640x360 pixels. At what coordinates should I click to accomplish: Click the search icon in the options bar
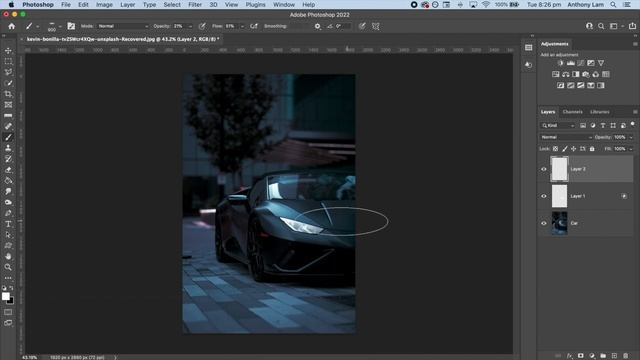(601, 26)
